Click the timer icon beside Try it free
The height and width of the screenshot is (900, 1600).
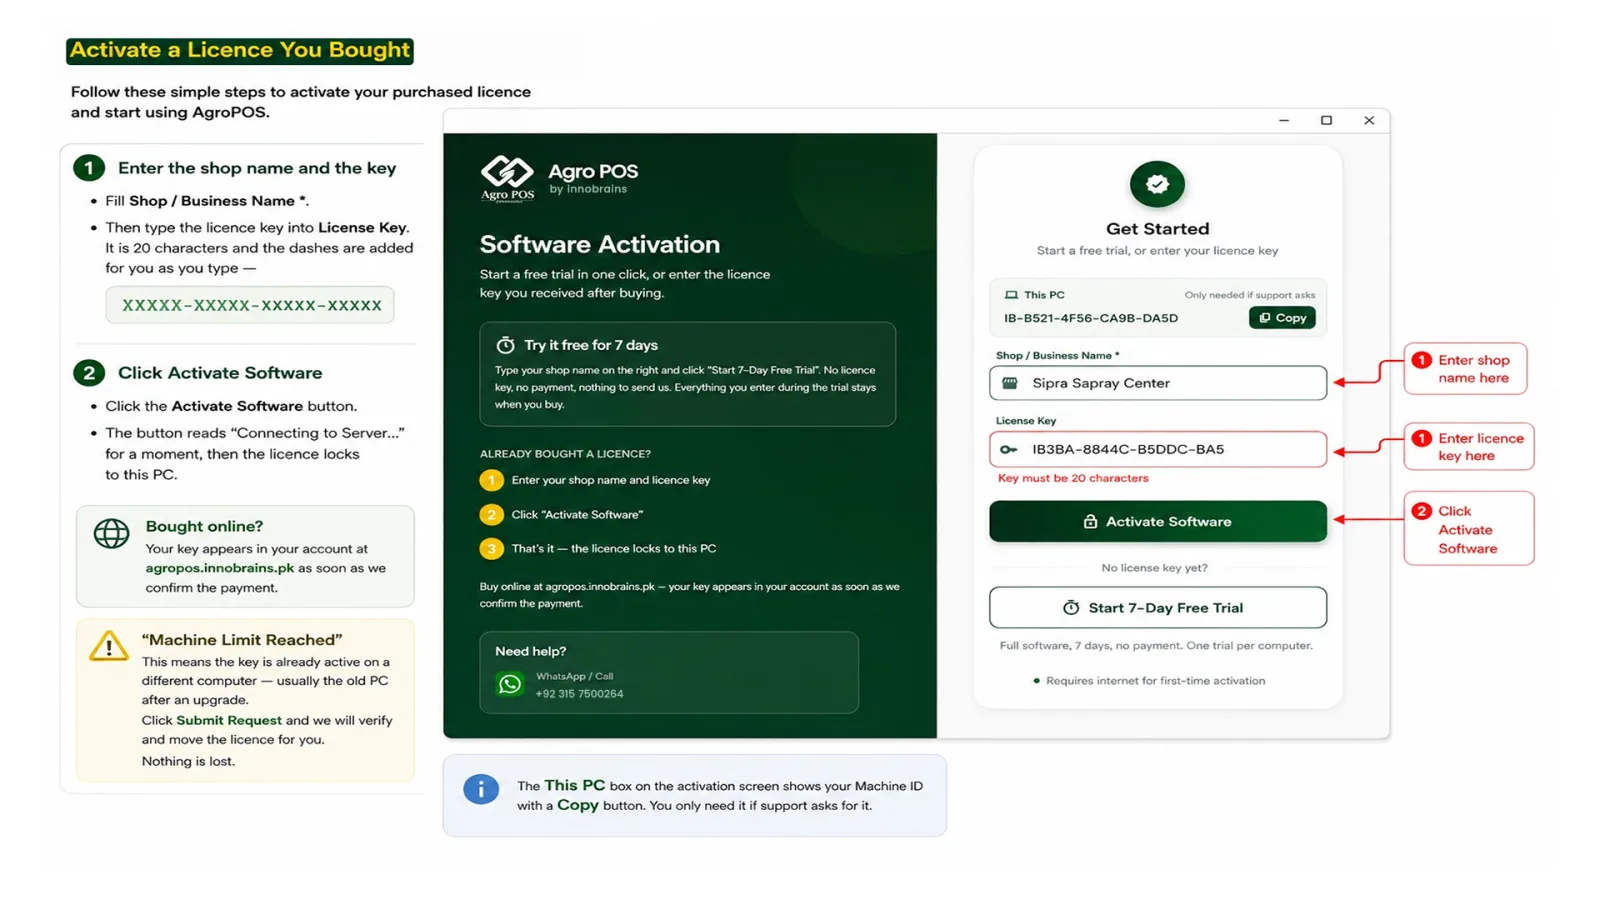(x=505, y=345)
